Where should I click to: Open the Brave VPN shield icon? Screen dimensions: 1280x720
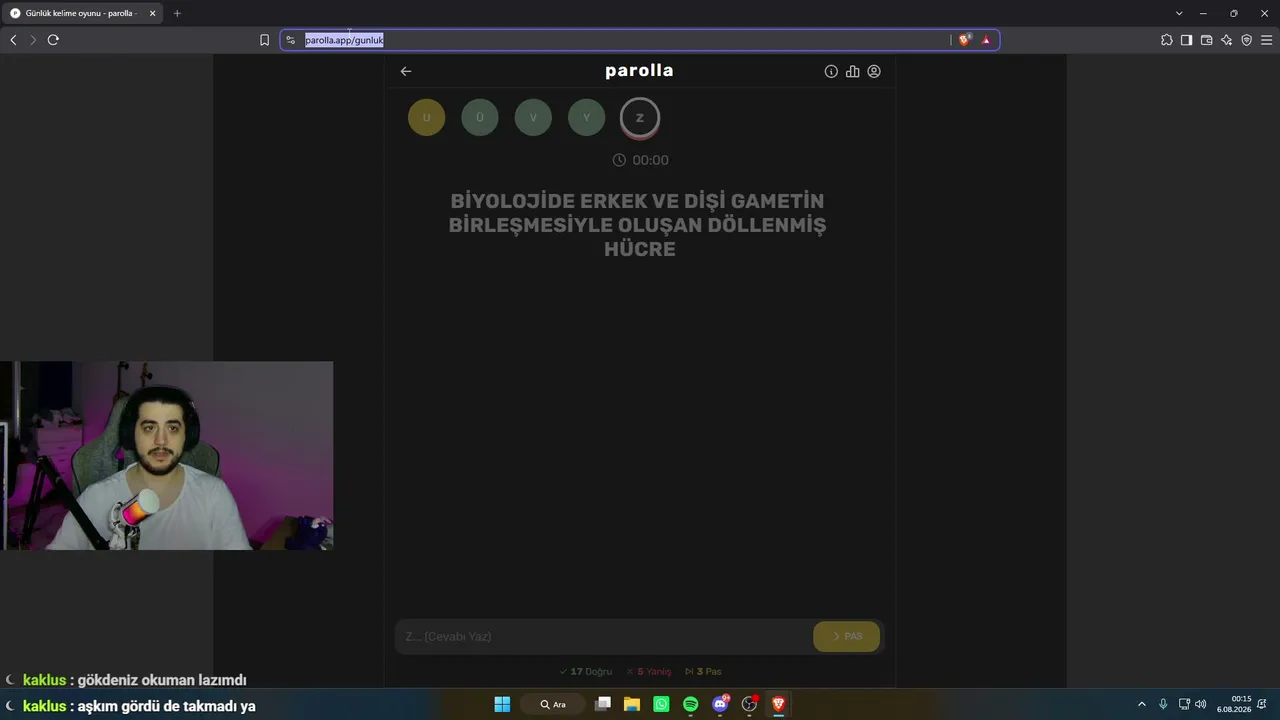pyautogui.click(x=1246, y=40)
